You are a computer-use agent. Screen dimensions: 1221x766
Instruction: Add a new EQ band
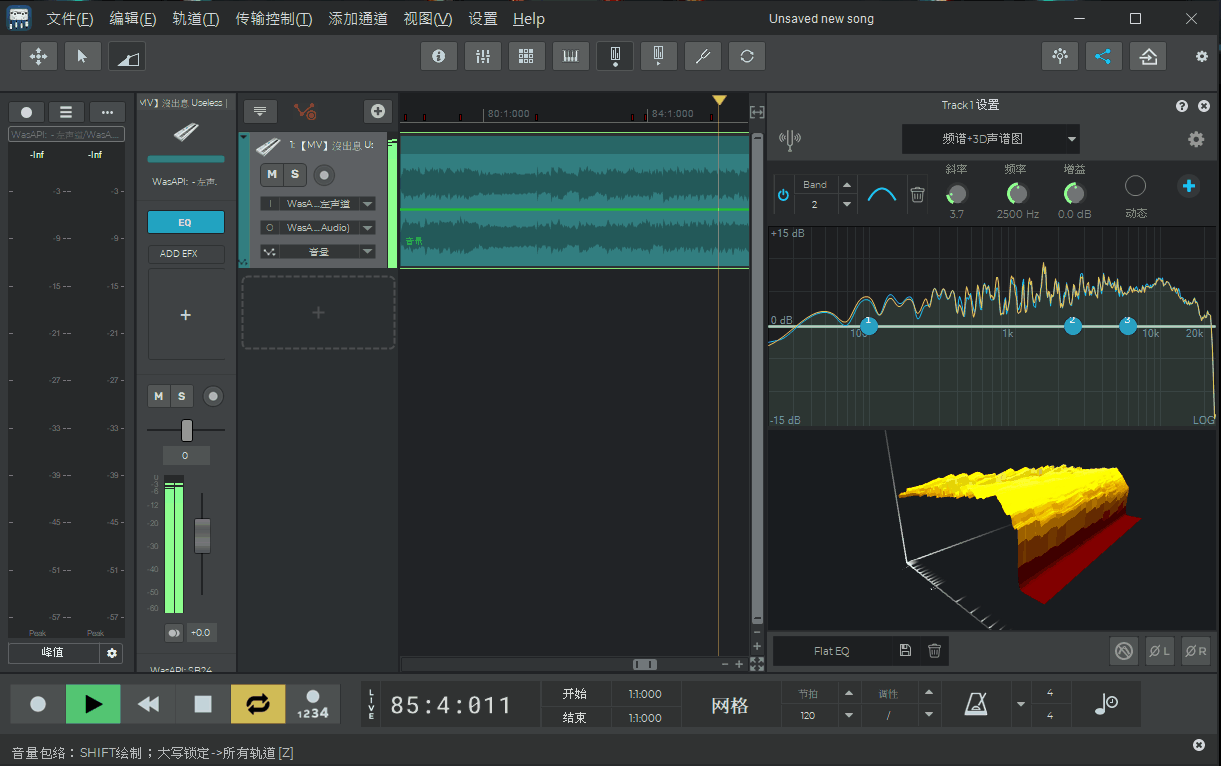point(1188,186)
